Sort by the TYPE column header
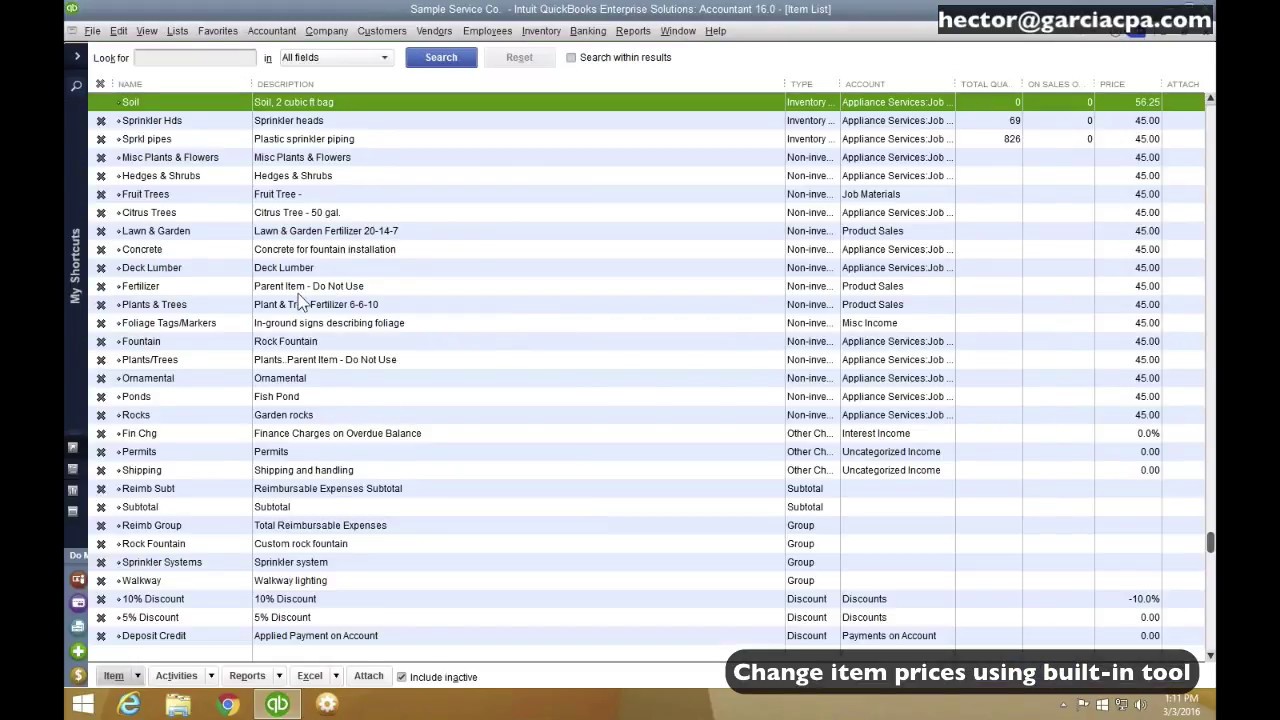This screenshot has width=1280, height=720. click(801, 84)
